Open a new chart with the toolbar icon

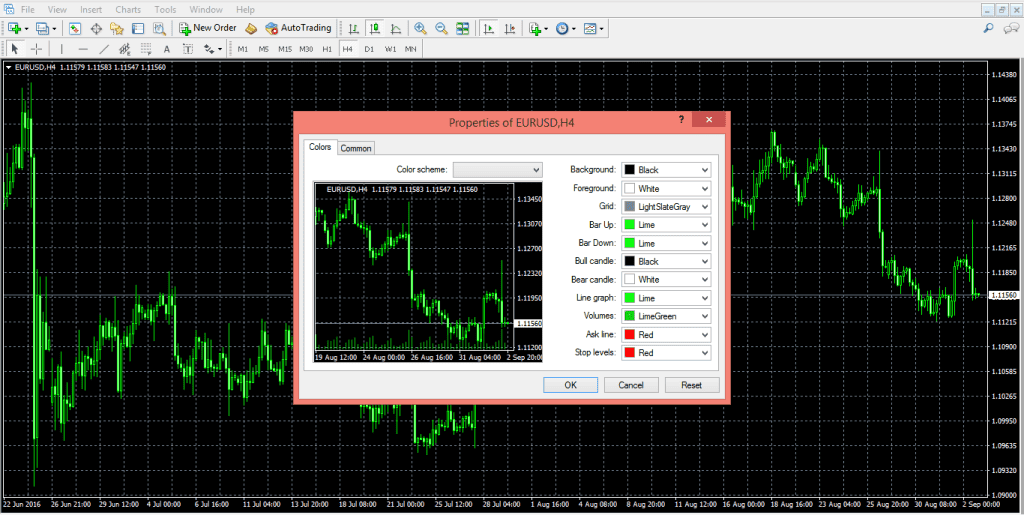click(14, 28)
